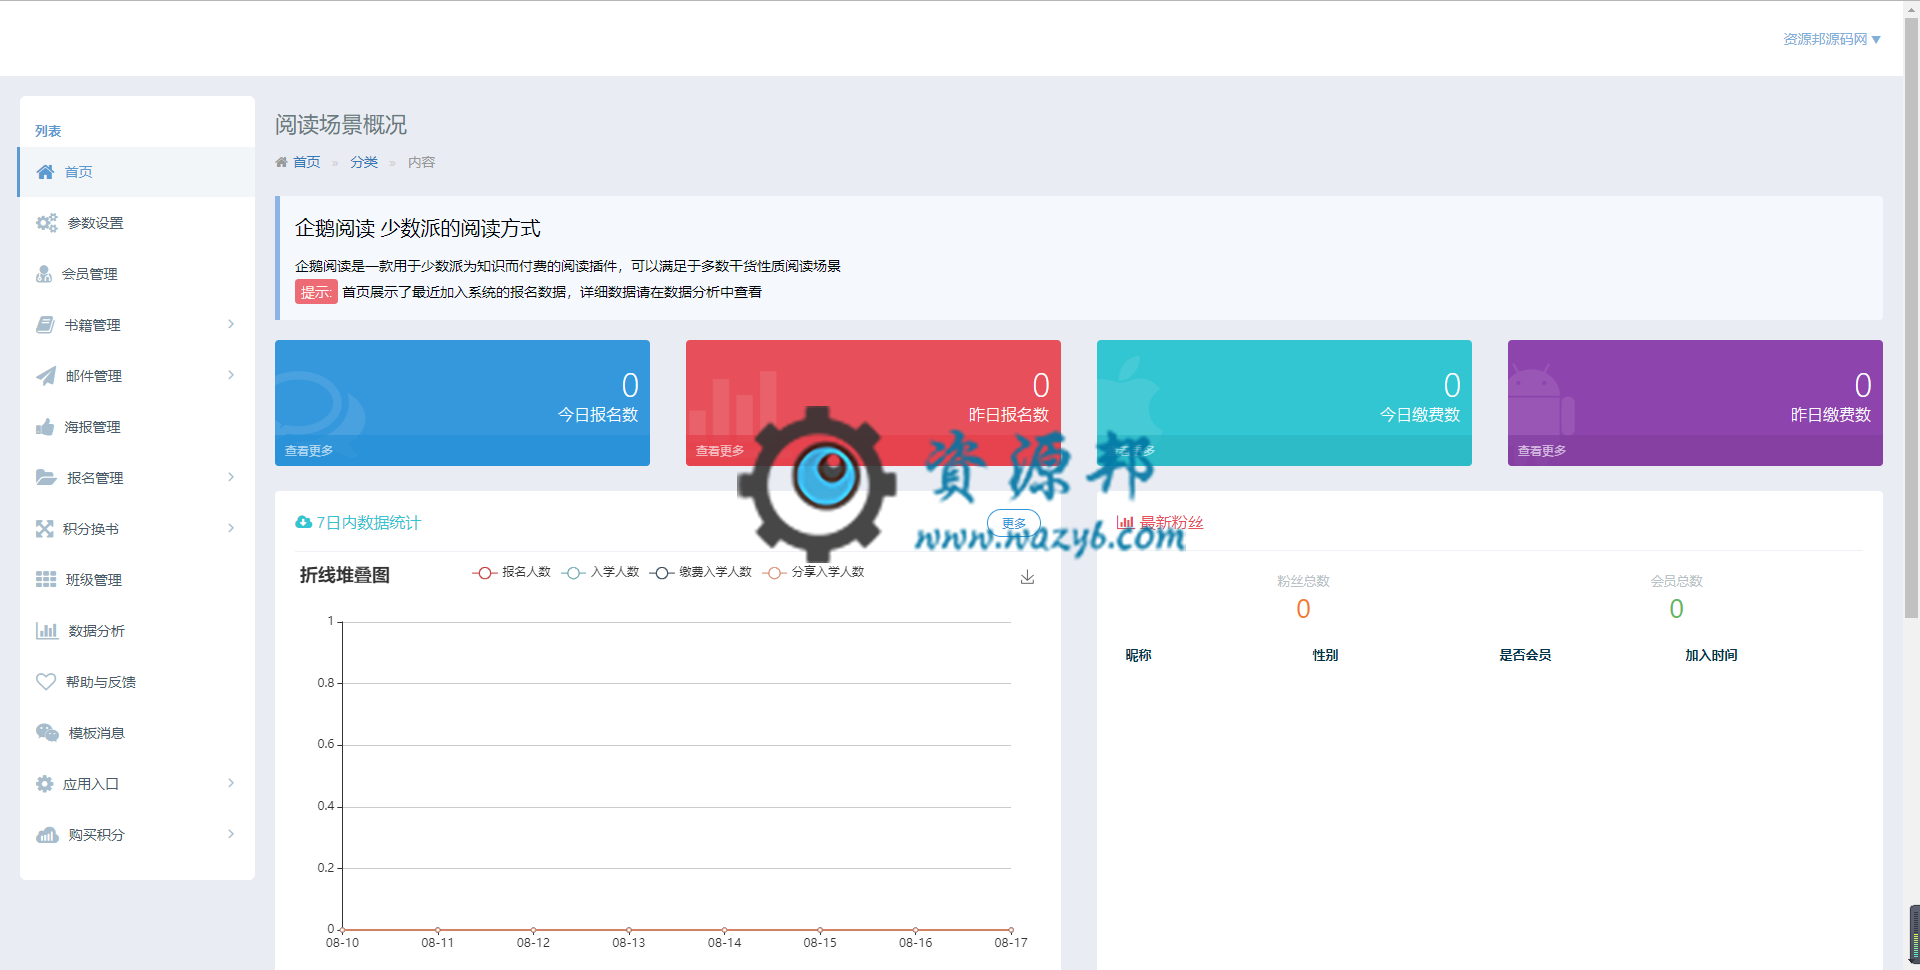Open 班级管理 menu item

click(93, 580)
